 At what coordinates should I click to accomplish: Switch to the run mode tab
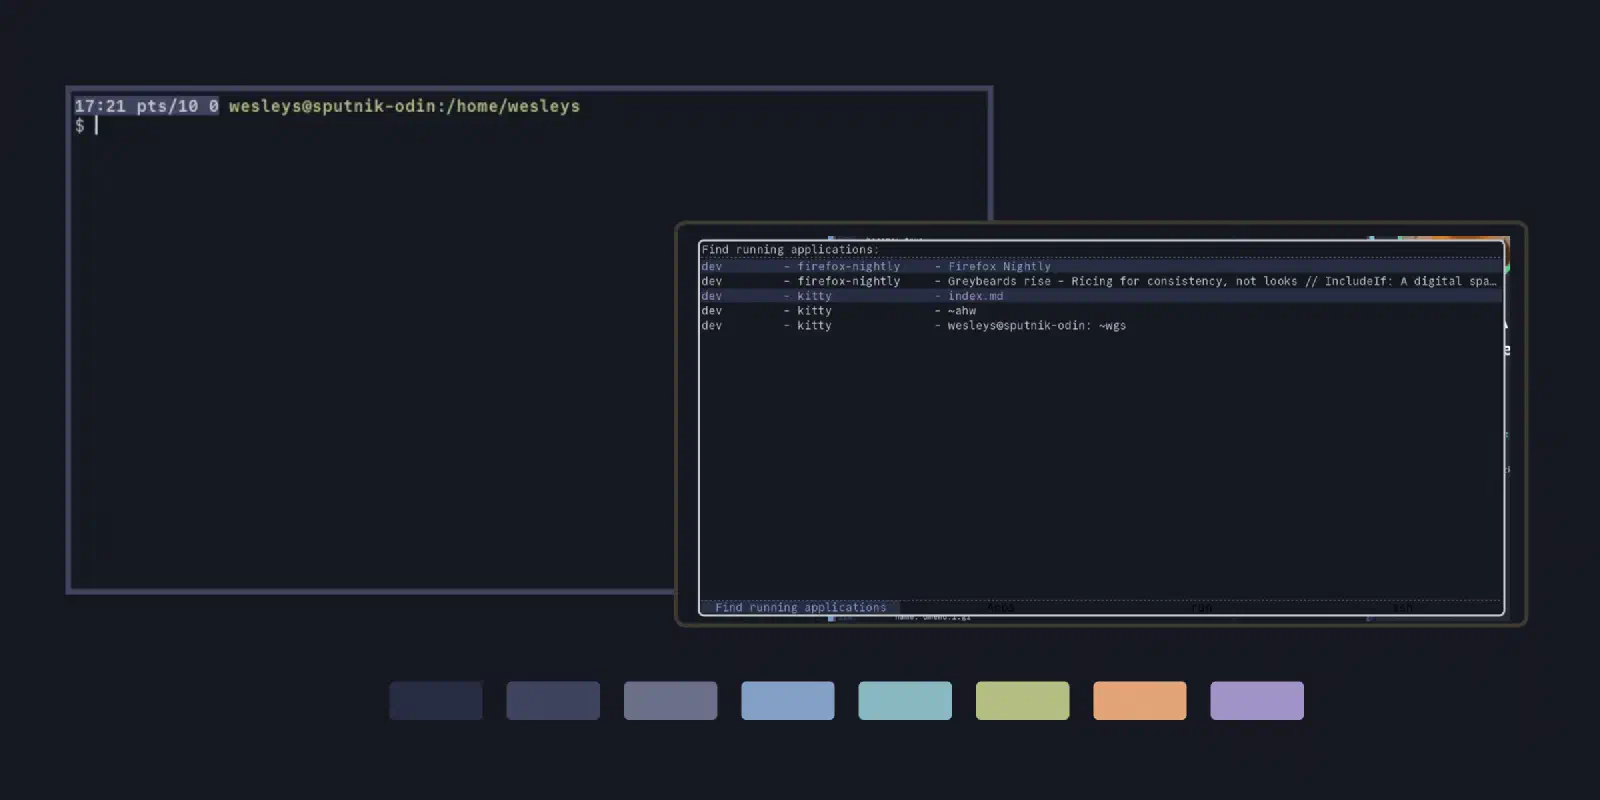[1201, 607]
